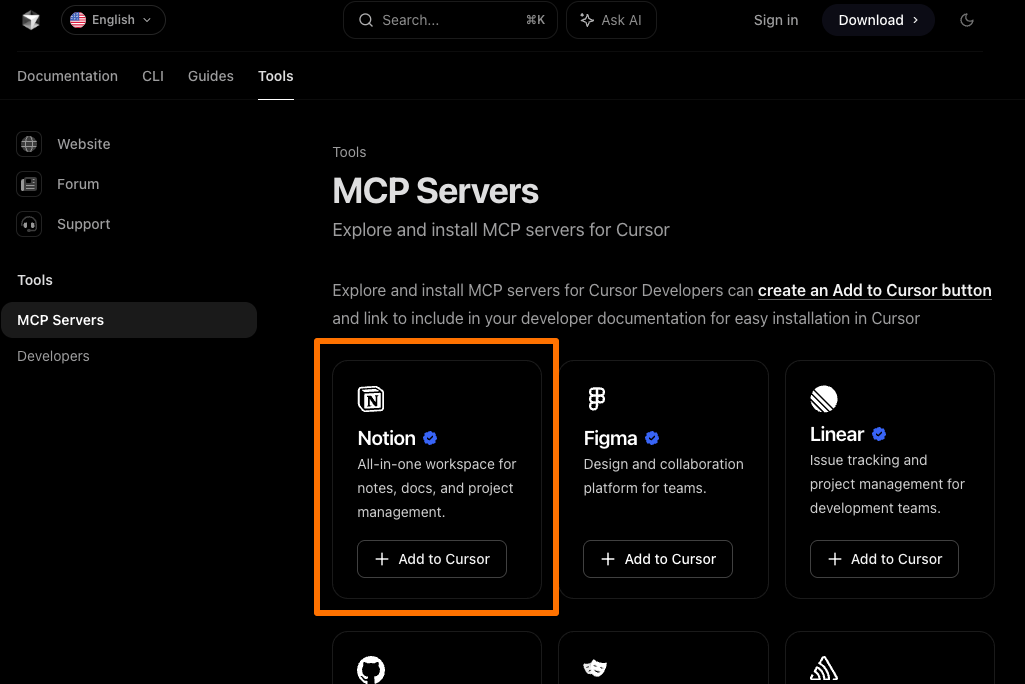Screen dimensions: 1025x684
Task: Focus the Search input field
Action: (x=450, y=20)
